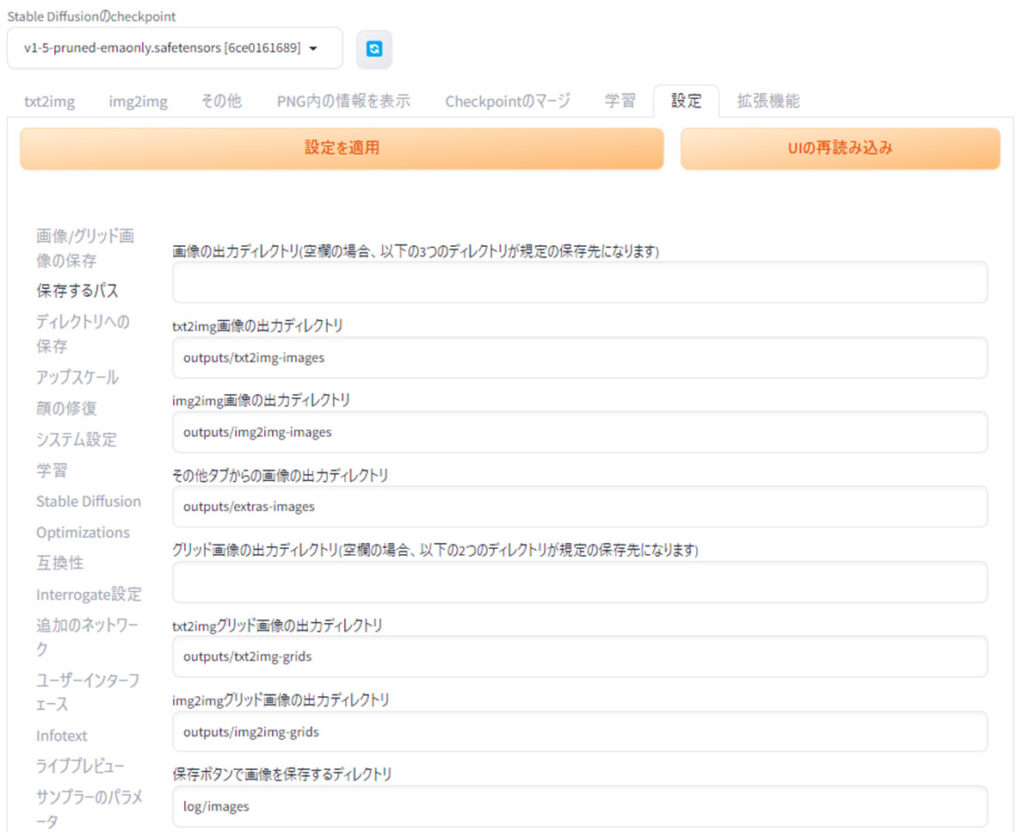Focus the outputs/extras-images directory field
Viewport: 1024px width, 832px height.
[579, 507]
